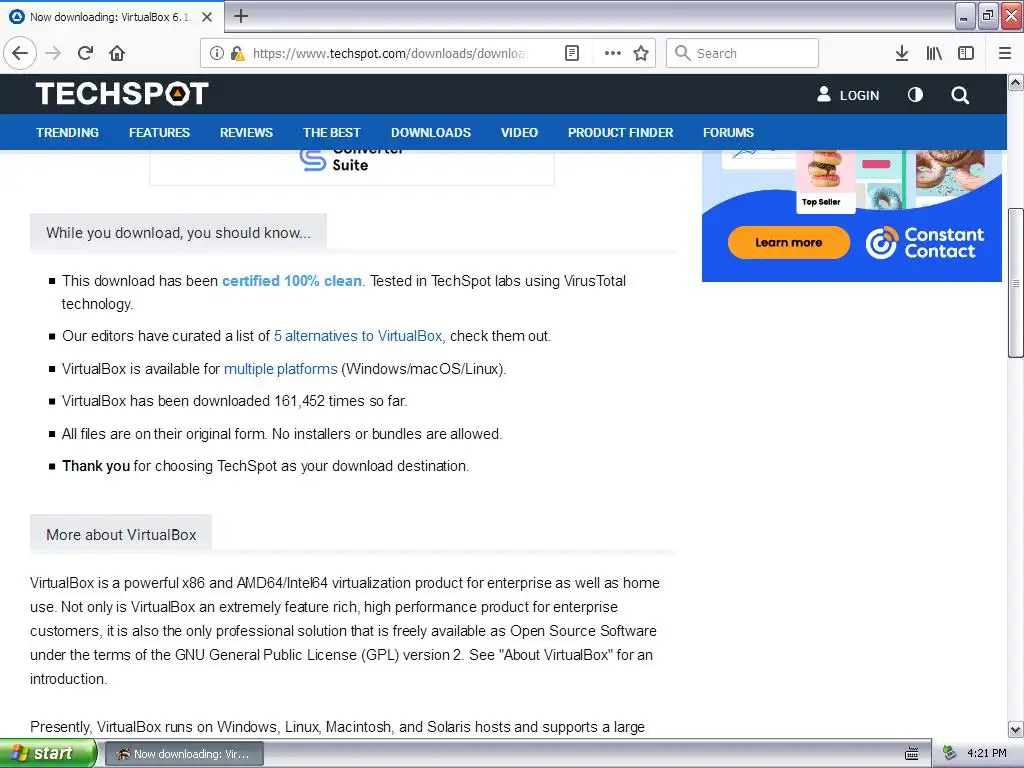Click 'Thank you' bold text

[x=96, y=466]
